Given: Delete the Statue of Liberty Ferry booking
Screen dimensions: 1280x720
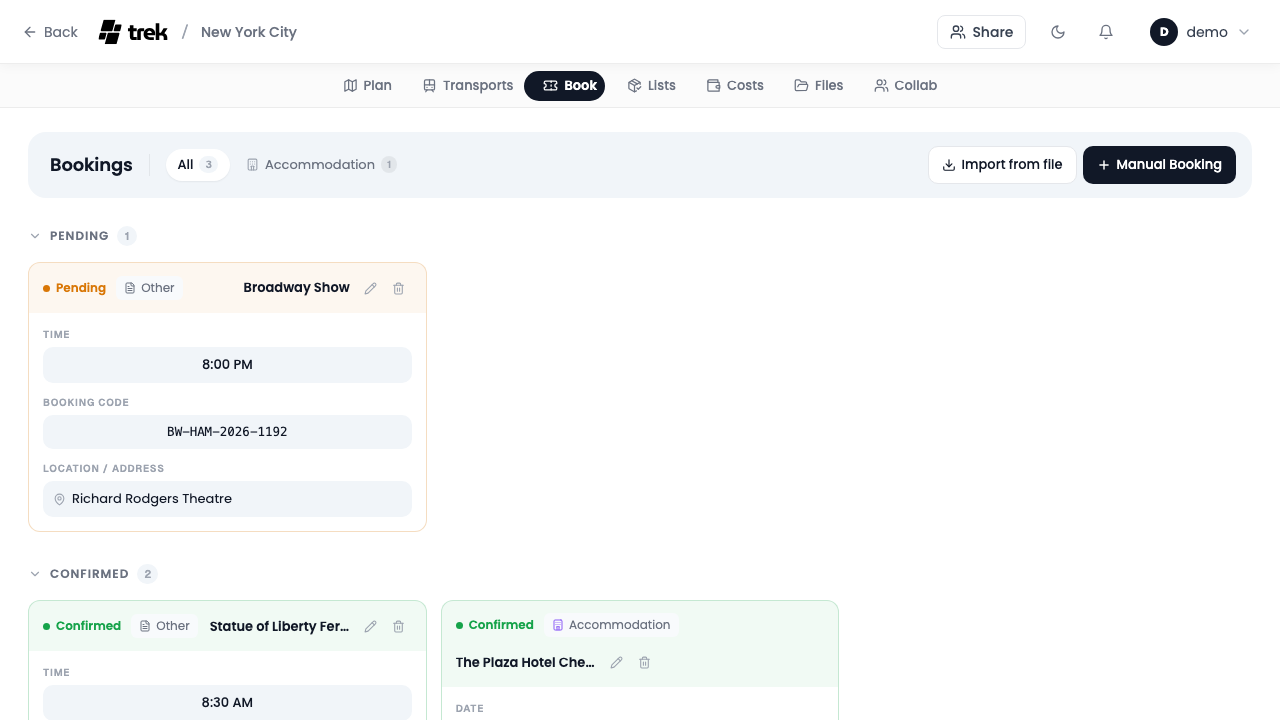Looking at the screenshot, I should [399, 626].
